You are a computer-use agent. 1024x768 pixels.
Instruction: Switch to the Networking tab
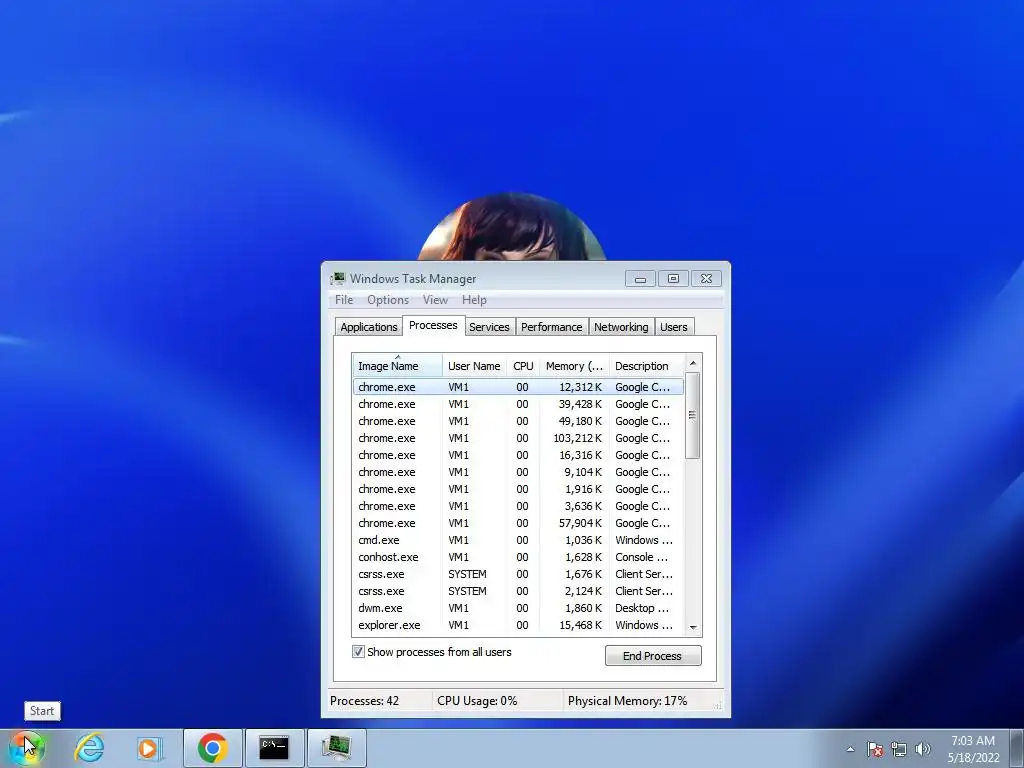pos(621,327)
